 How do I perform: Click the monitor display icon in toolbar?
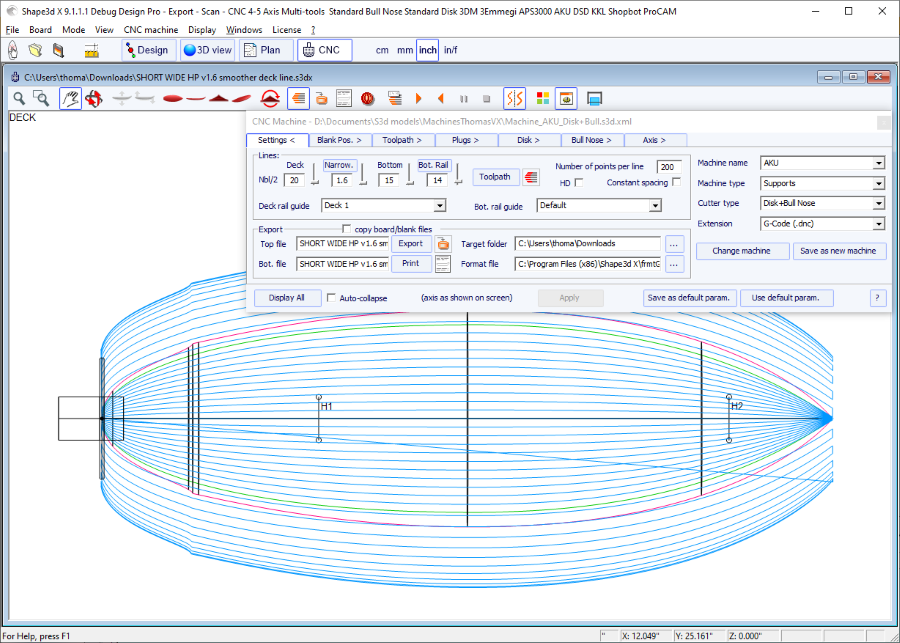(595, 98)
